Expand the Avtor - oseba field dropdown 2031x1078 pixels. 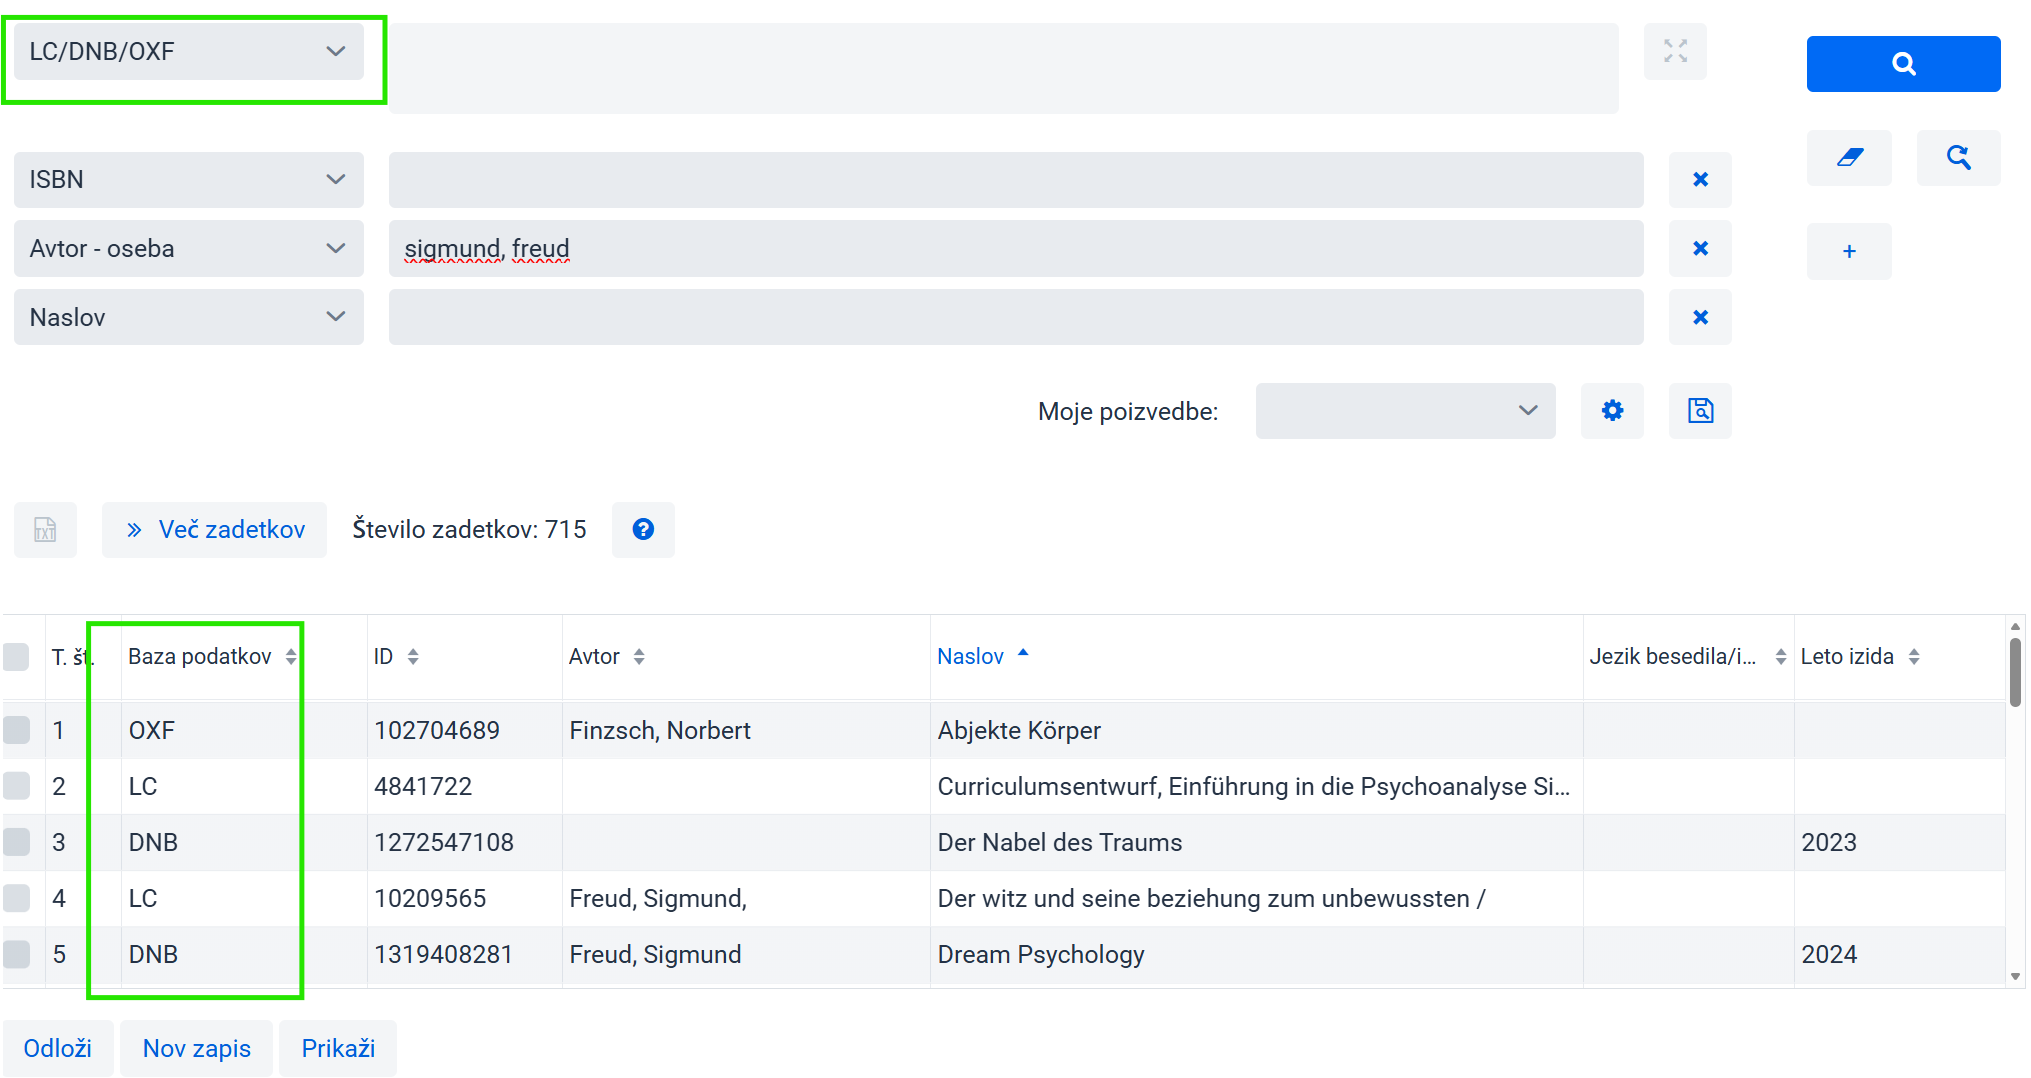tap(188, 249)
